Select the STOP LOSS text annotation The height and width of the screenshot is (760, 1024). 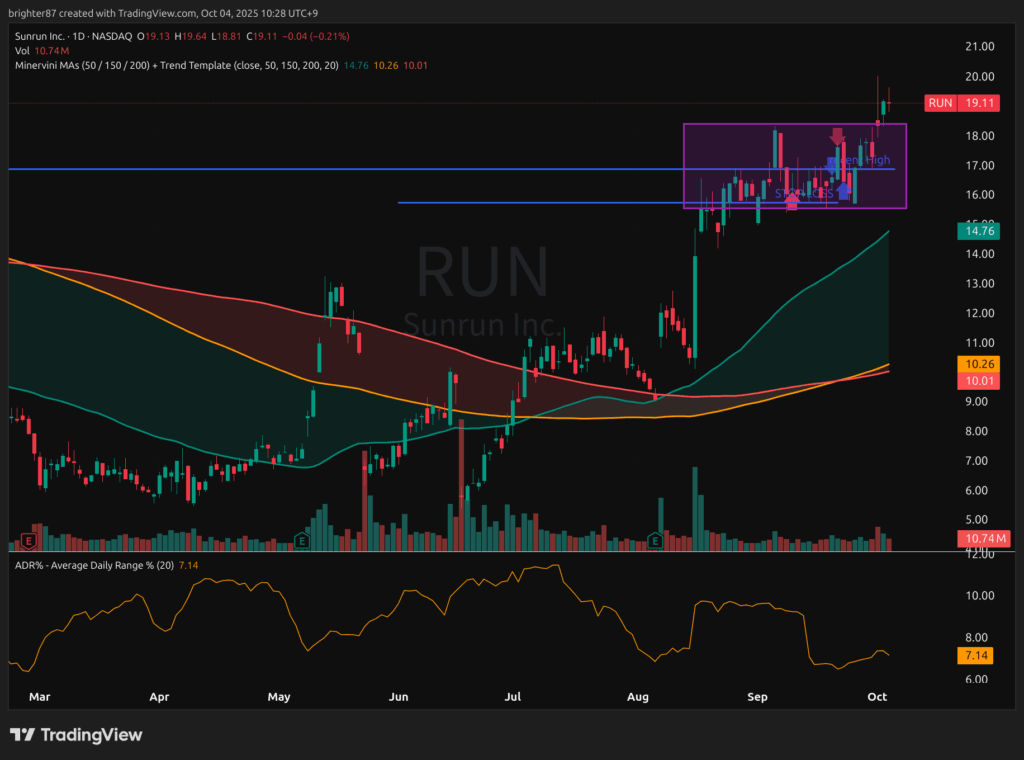805,192
